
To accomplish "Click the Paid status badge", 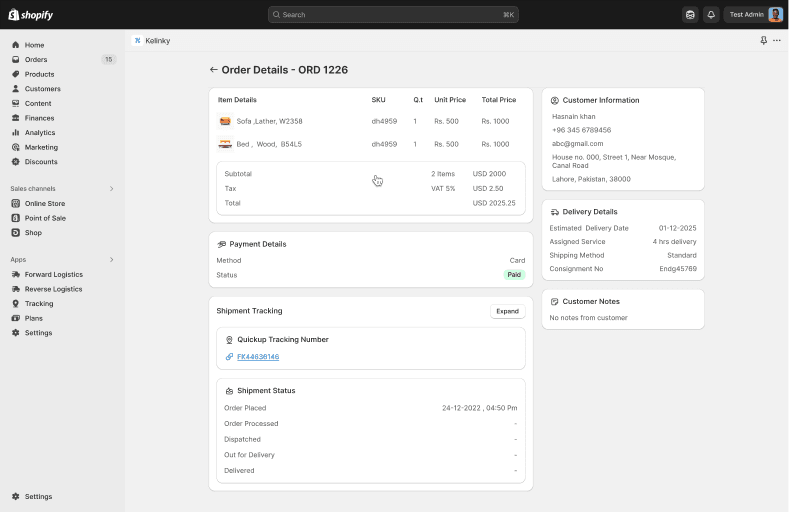I will [514, 275].
